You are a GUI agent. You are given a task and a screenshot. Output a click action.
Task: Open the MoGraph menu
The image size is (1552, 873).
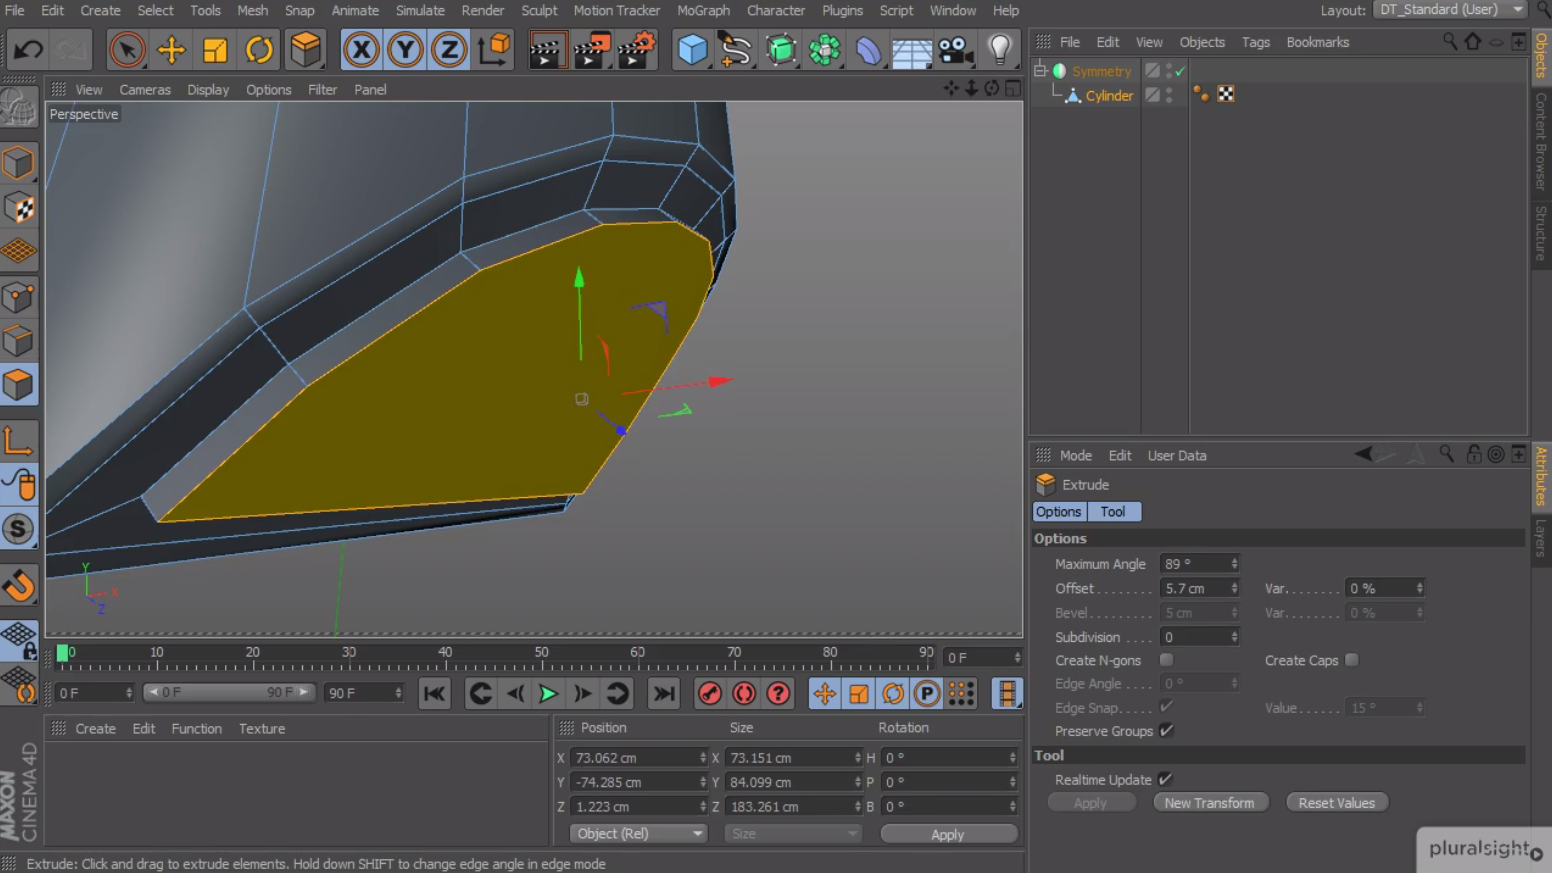(x=703, y=11)
